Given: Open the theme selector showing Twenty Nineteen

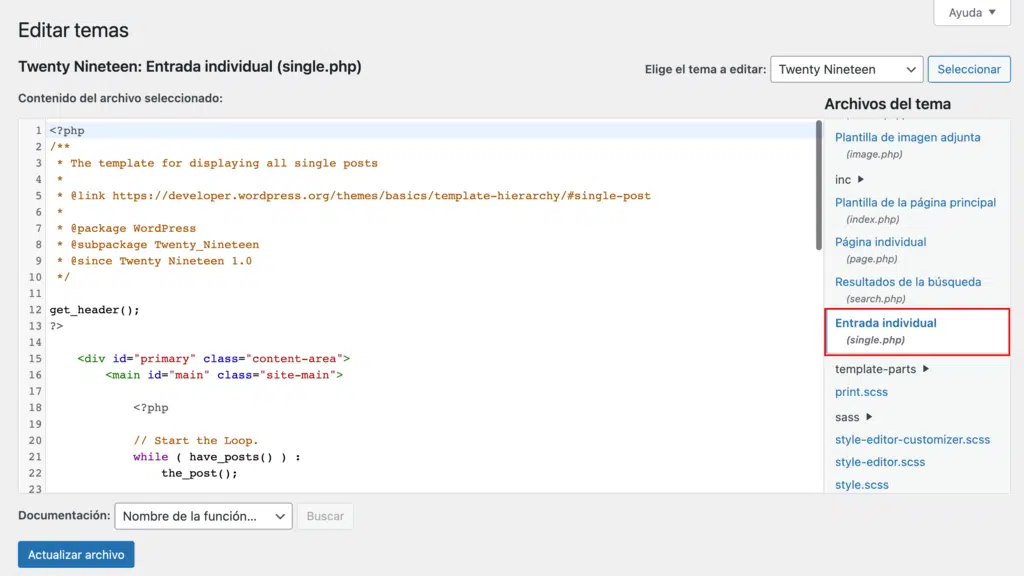Looking at the screenshot, I should (x=846, y=70).
